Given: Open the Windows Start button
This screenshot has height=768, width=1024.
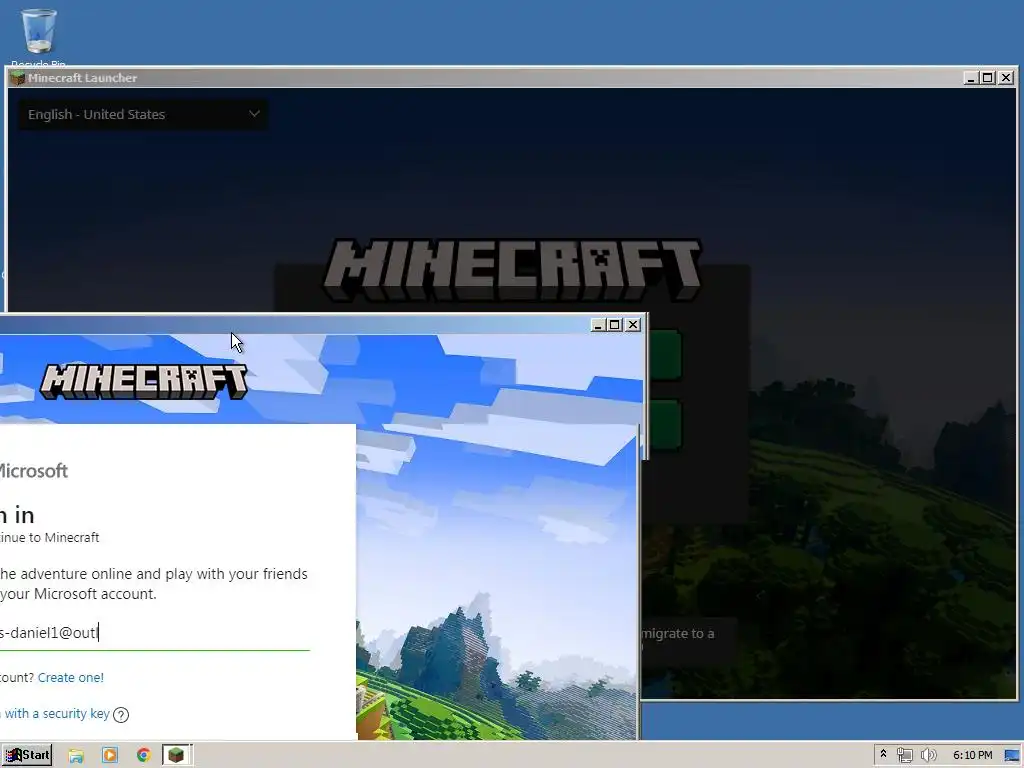Looking at the screenshot, I should pos(27,756).
